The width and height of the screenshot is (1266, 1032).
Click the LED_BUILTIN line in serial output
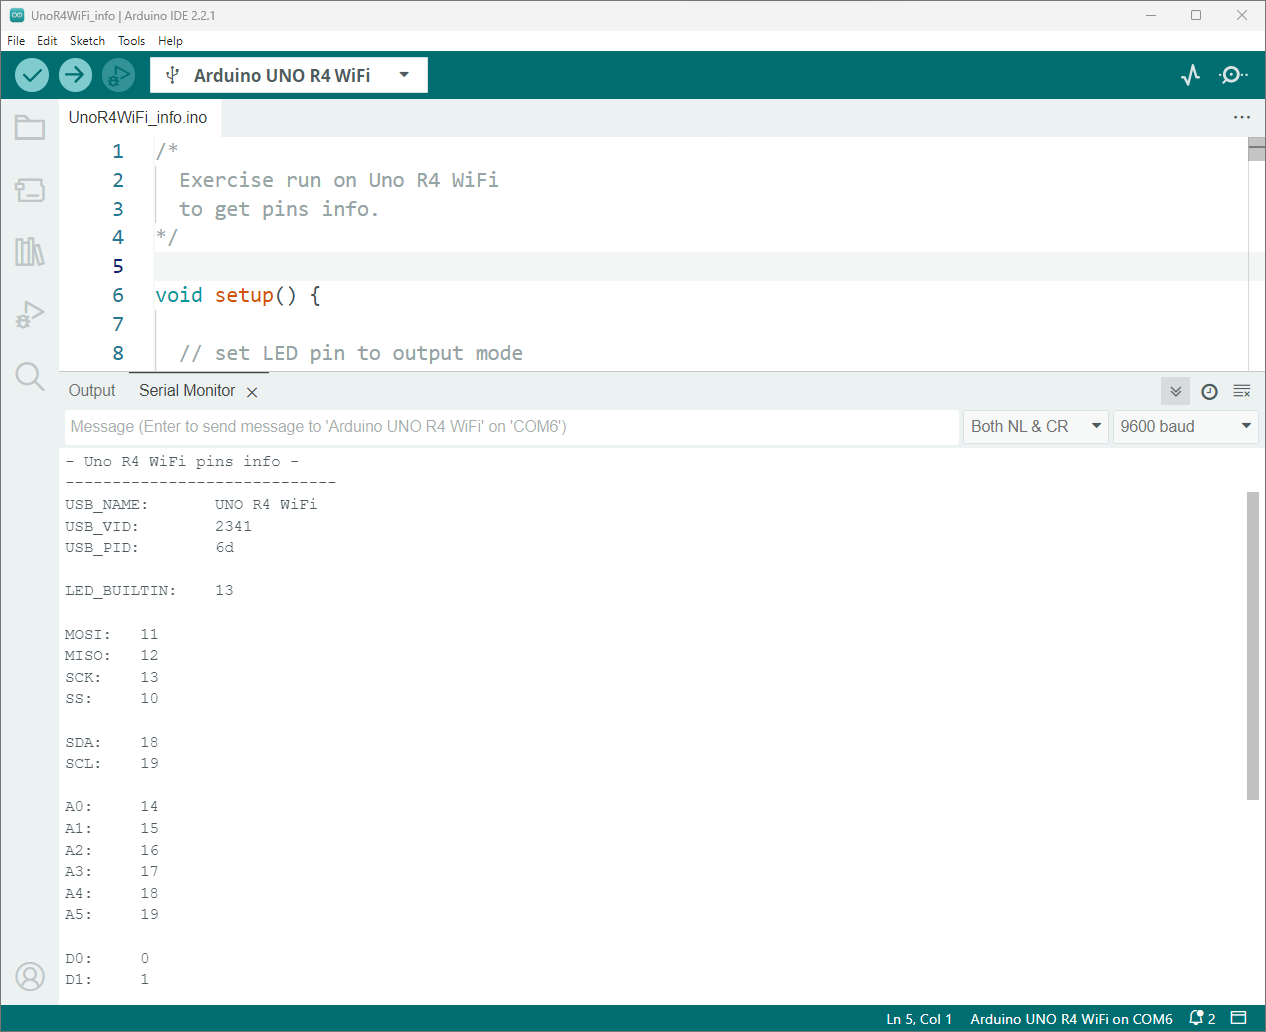pos(149,591)
